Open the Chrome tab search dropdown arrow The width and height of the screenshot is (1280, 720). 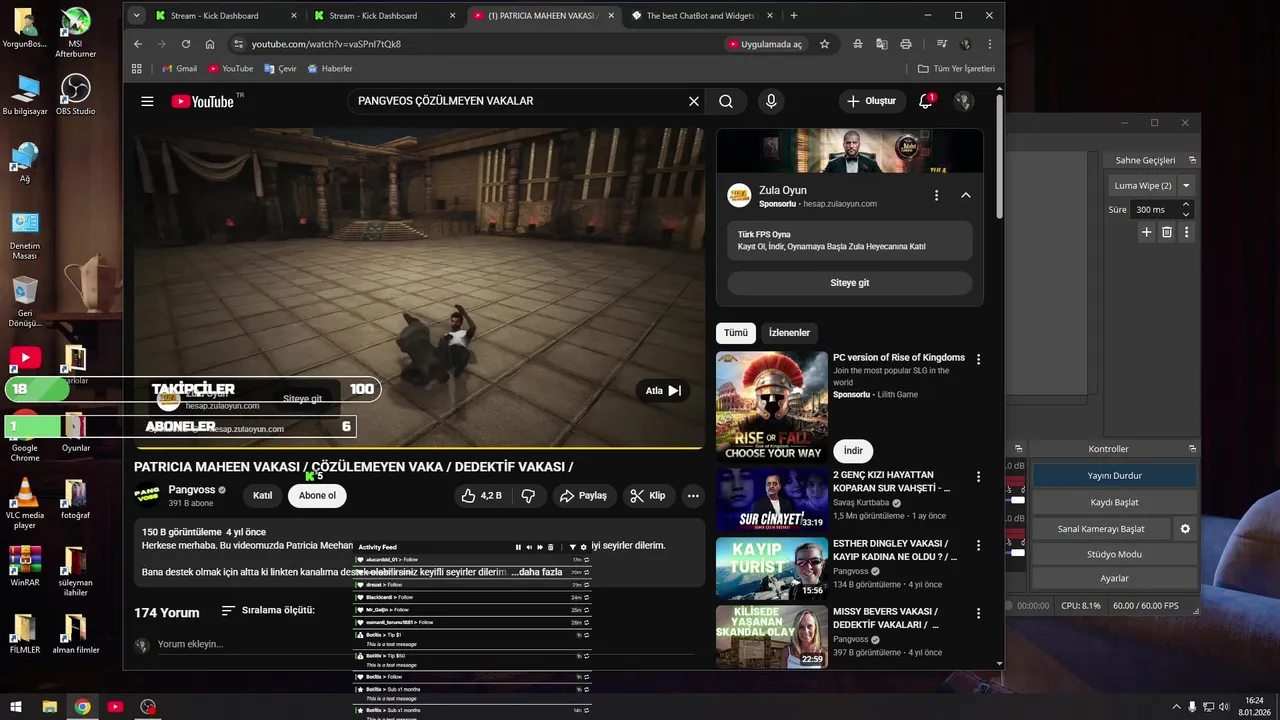[137, 15]
